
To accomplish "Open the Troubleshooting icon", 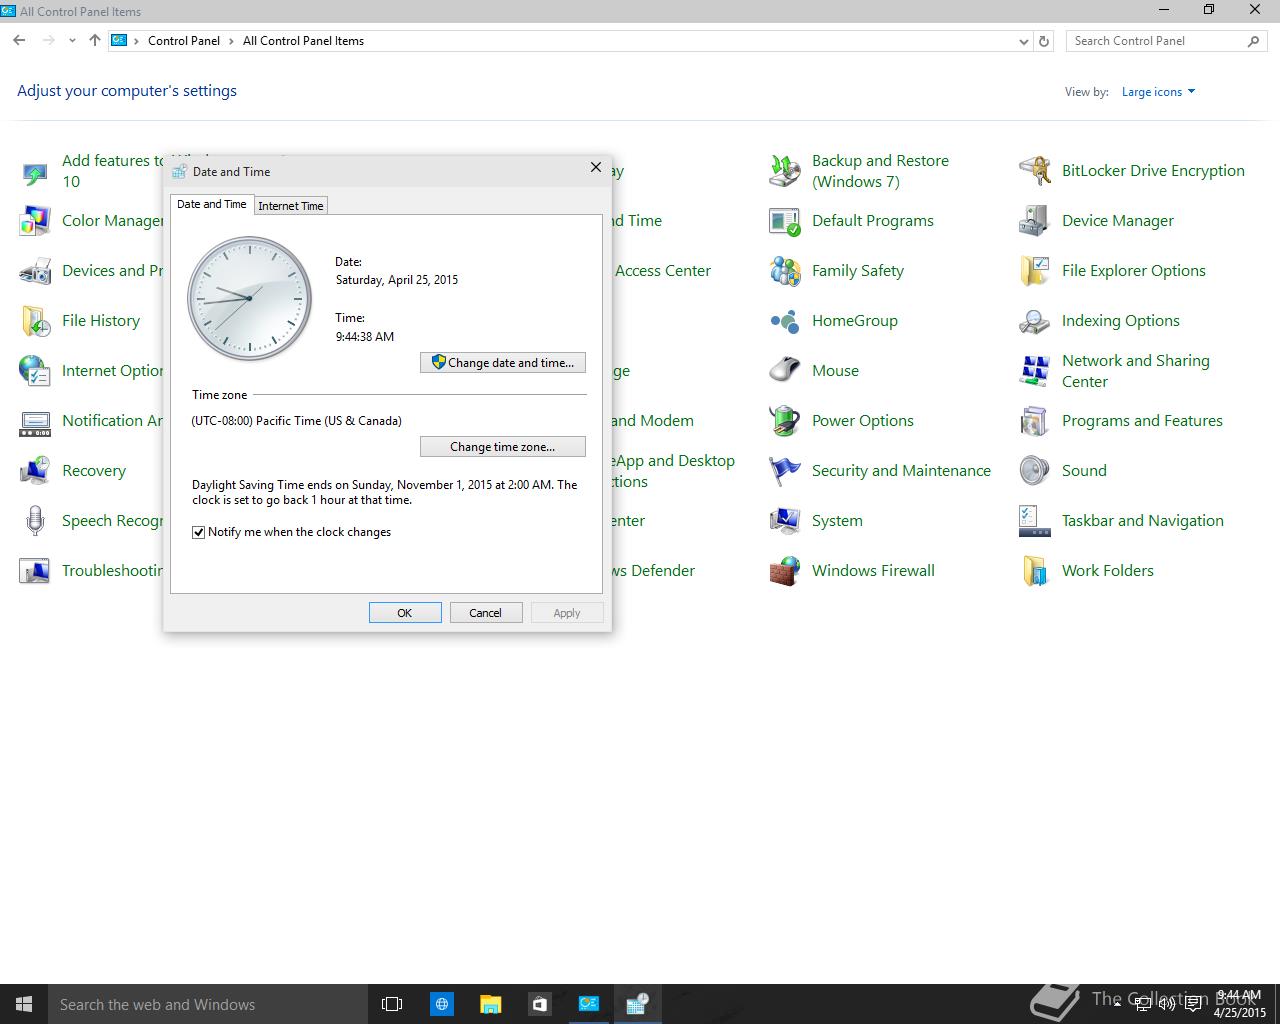I will [x=35, y=571].
